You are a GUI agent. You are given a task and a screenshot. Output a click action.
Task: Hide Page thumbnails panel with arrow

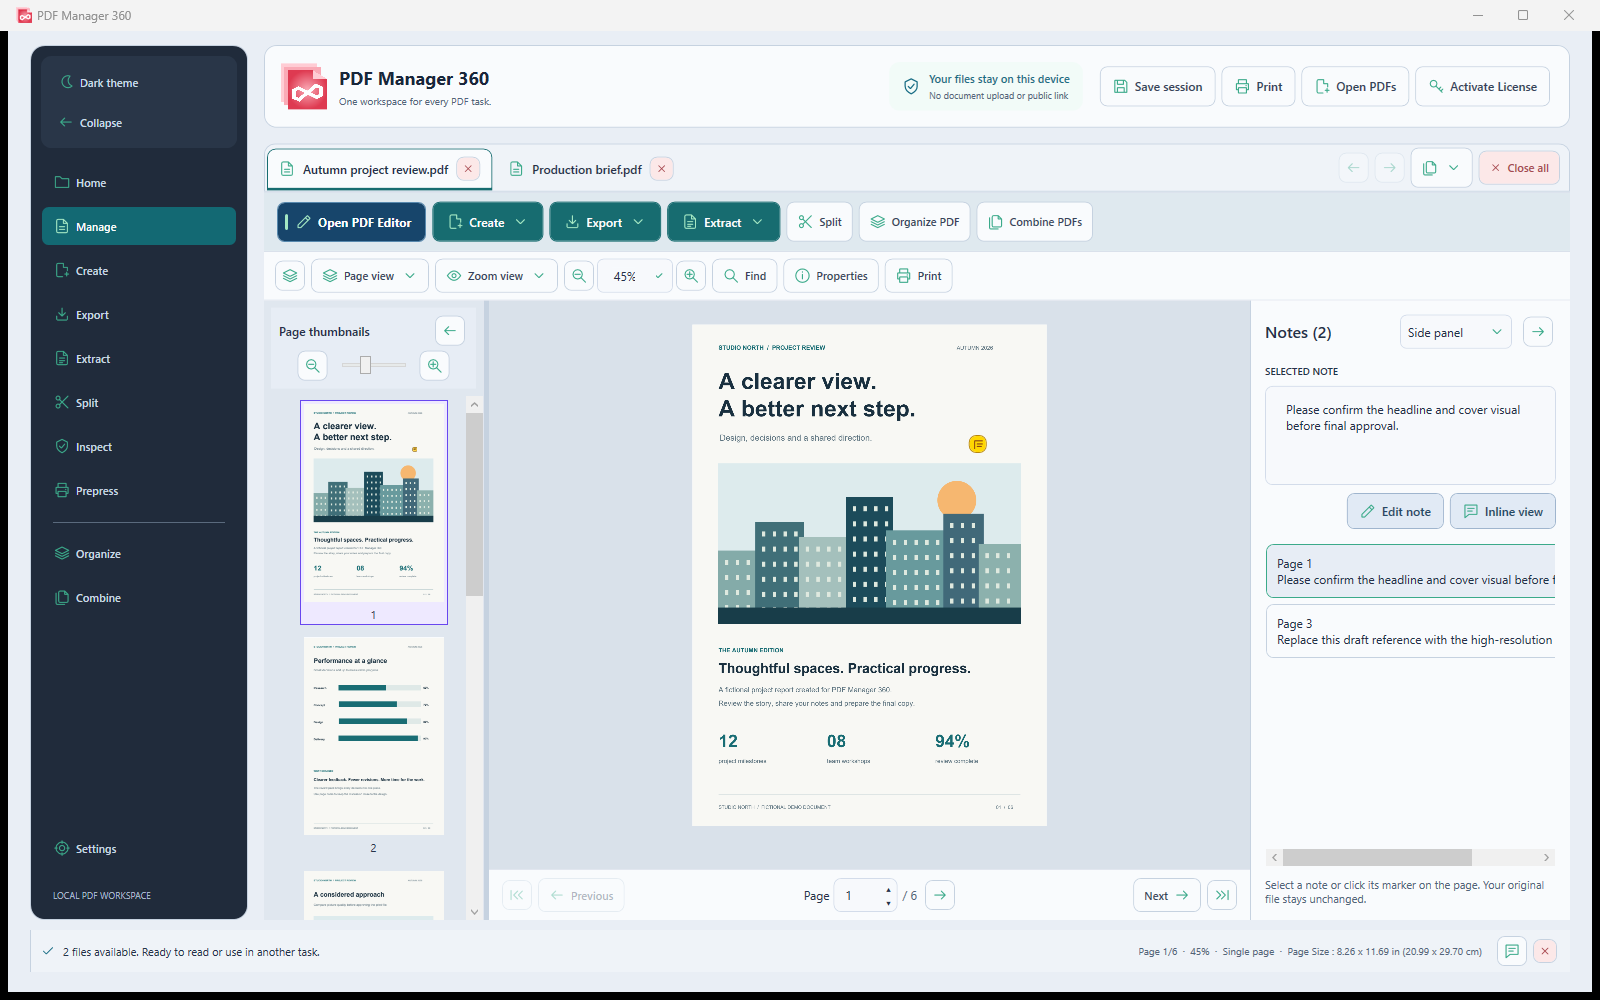pos(450,331)
